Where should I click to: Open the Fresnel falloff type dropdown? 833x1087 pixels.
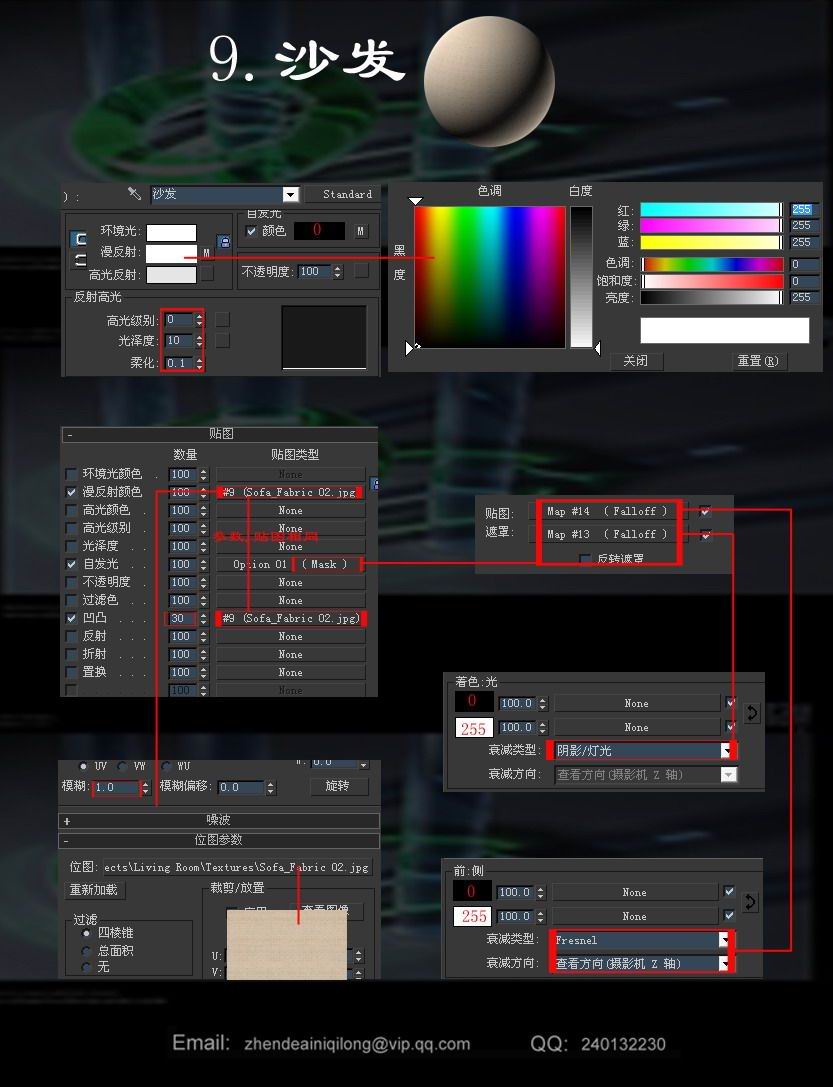click(724, 940)
